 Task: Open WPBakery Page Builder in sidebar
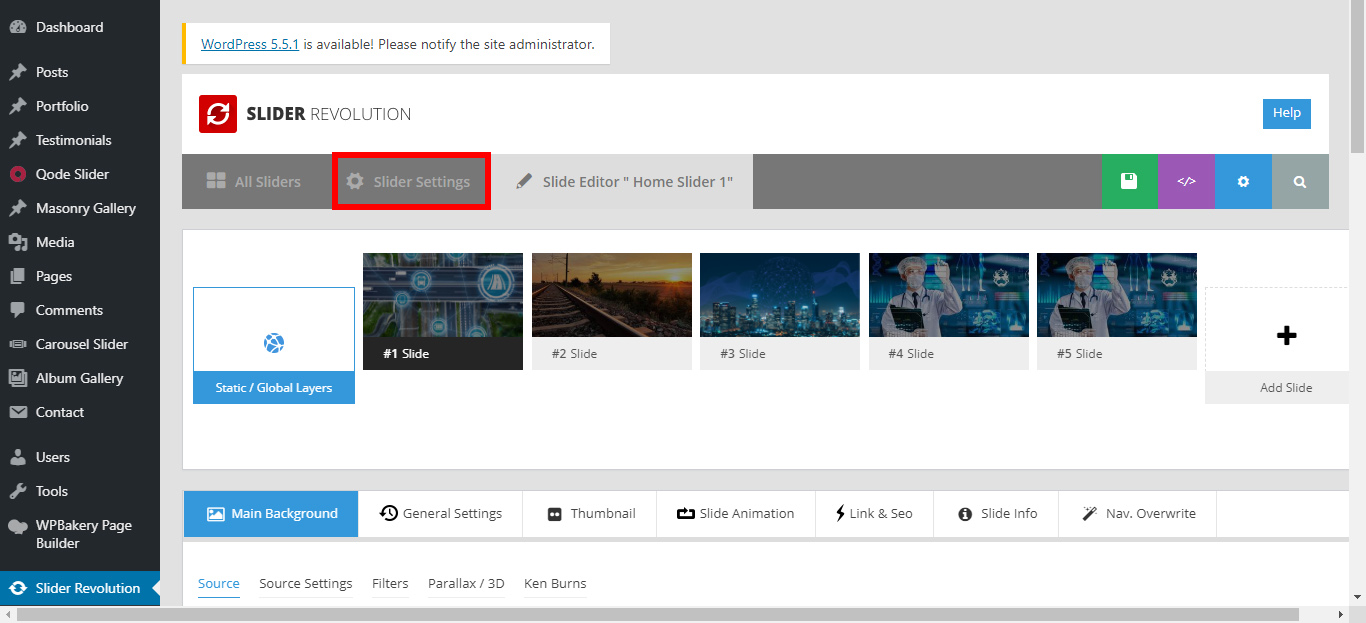[x=80, y=534]
